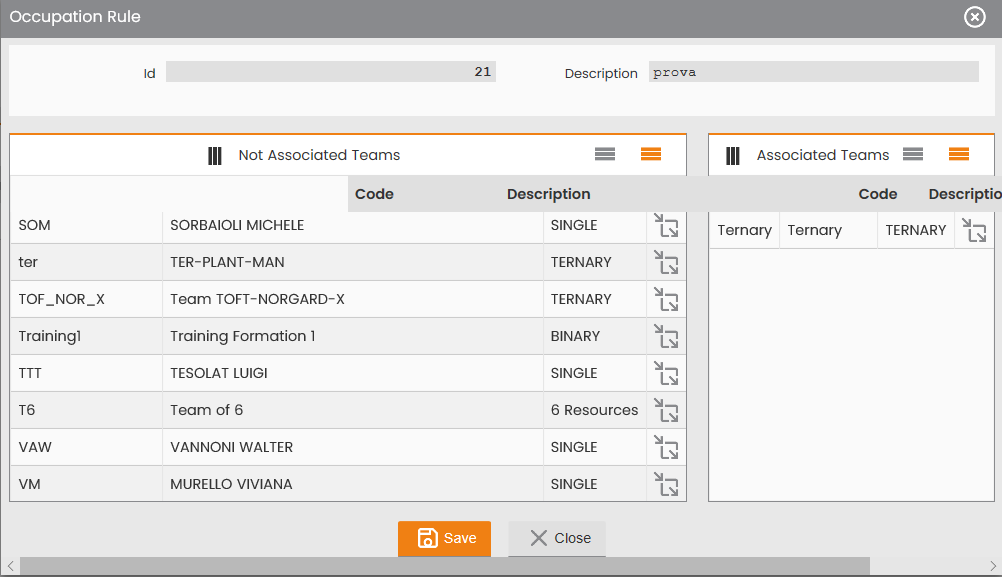Click the transfer icon for the TER-PLANT-MAN row
1002x577 pixels.
pos(666,263)
